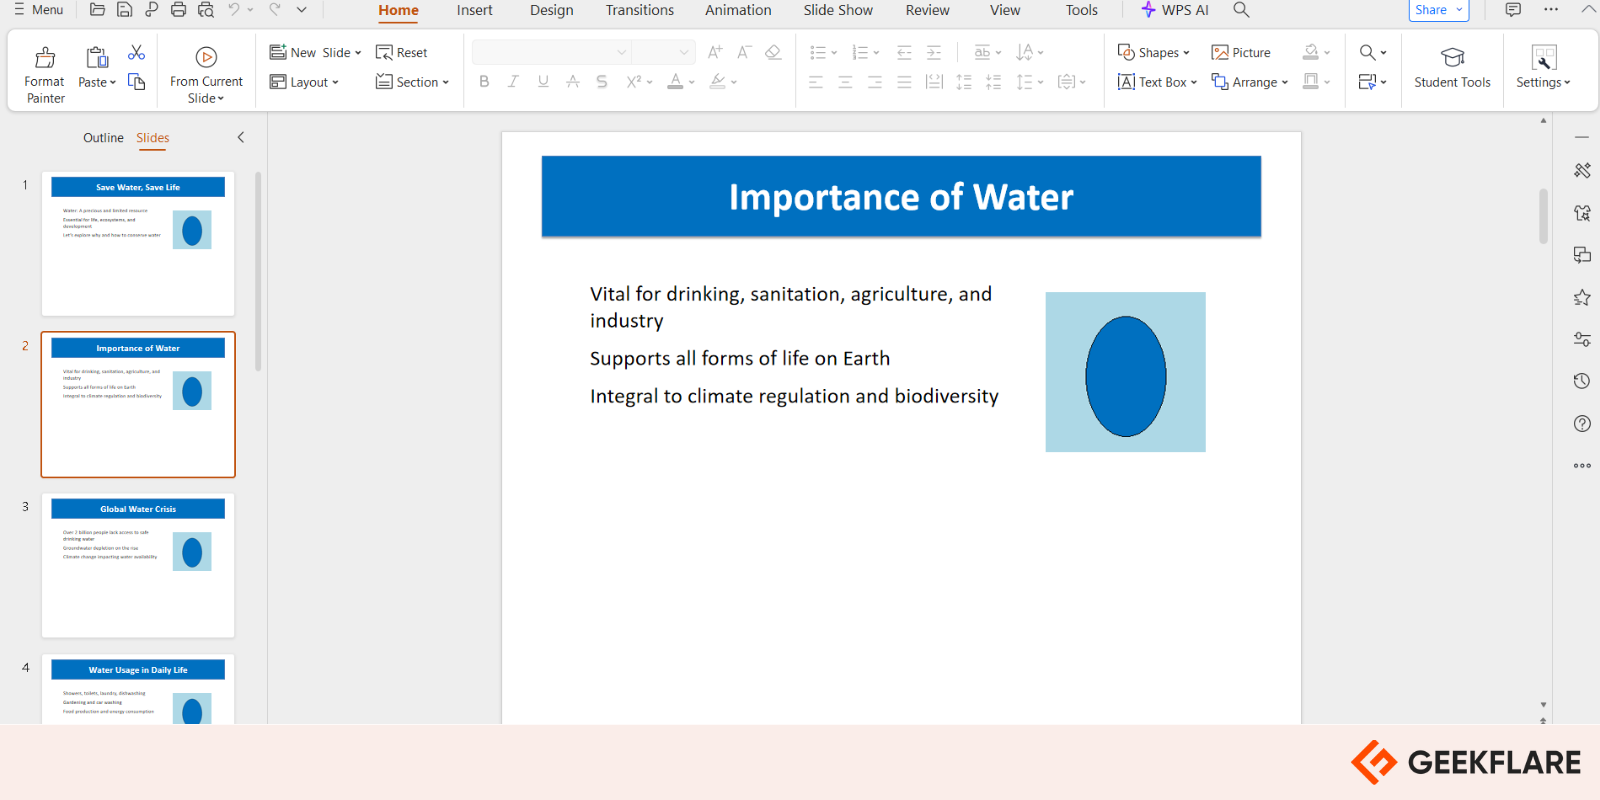Image resolution: width=1600 pixels, height=800 pixels.
Task: Collapse the slide panel with the chevron
Action: (x=241, y=138)
